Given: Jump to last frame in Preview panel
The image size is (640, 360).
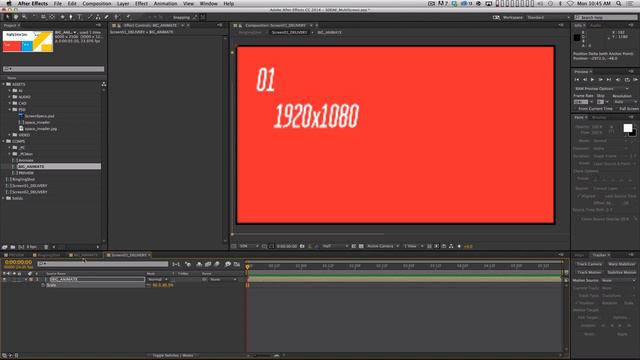Looking at the screenshot, I should (609, 80).
